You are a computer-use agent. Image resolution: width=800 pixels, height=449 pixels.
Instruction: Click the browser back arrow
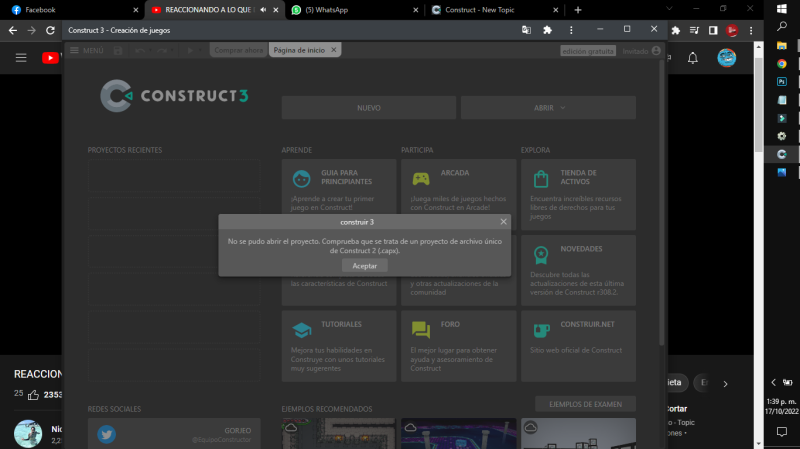[13, 30]
